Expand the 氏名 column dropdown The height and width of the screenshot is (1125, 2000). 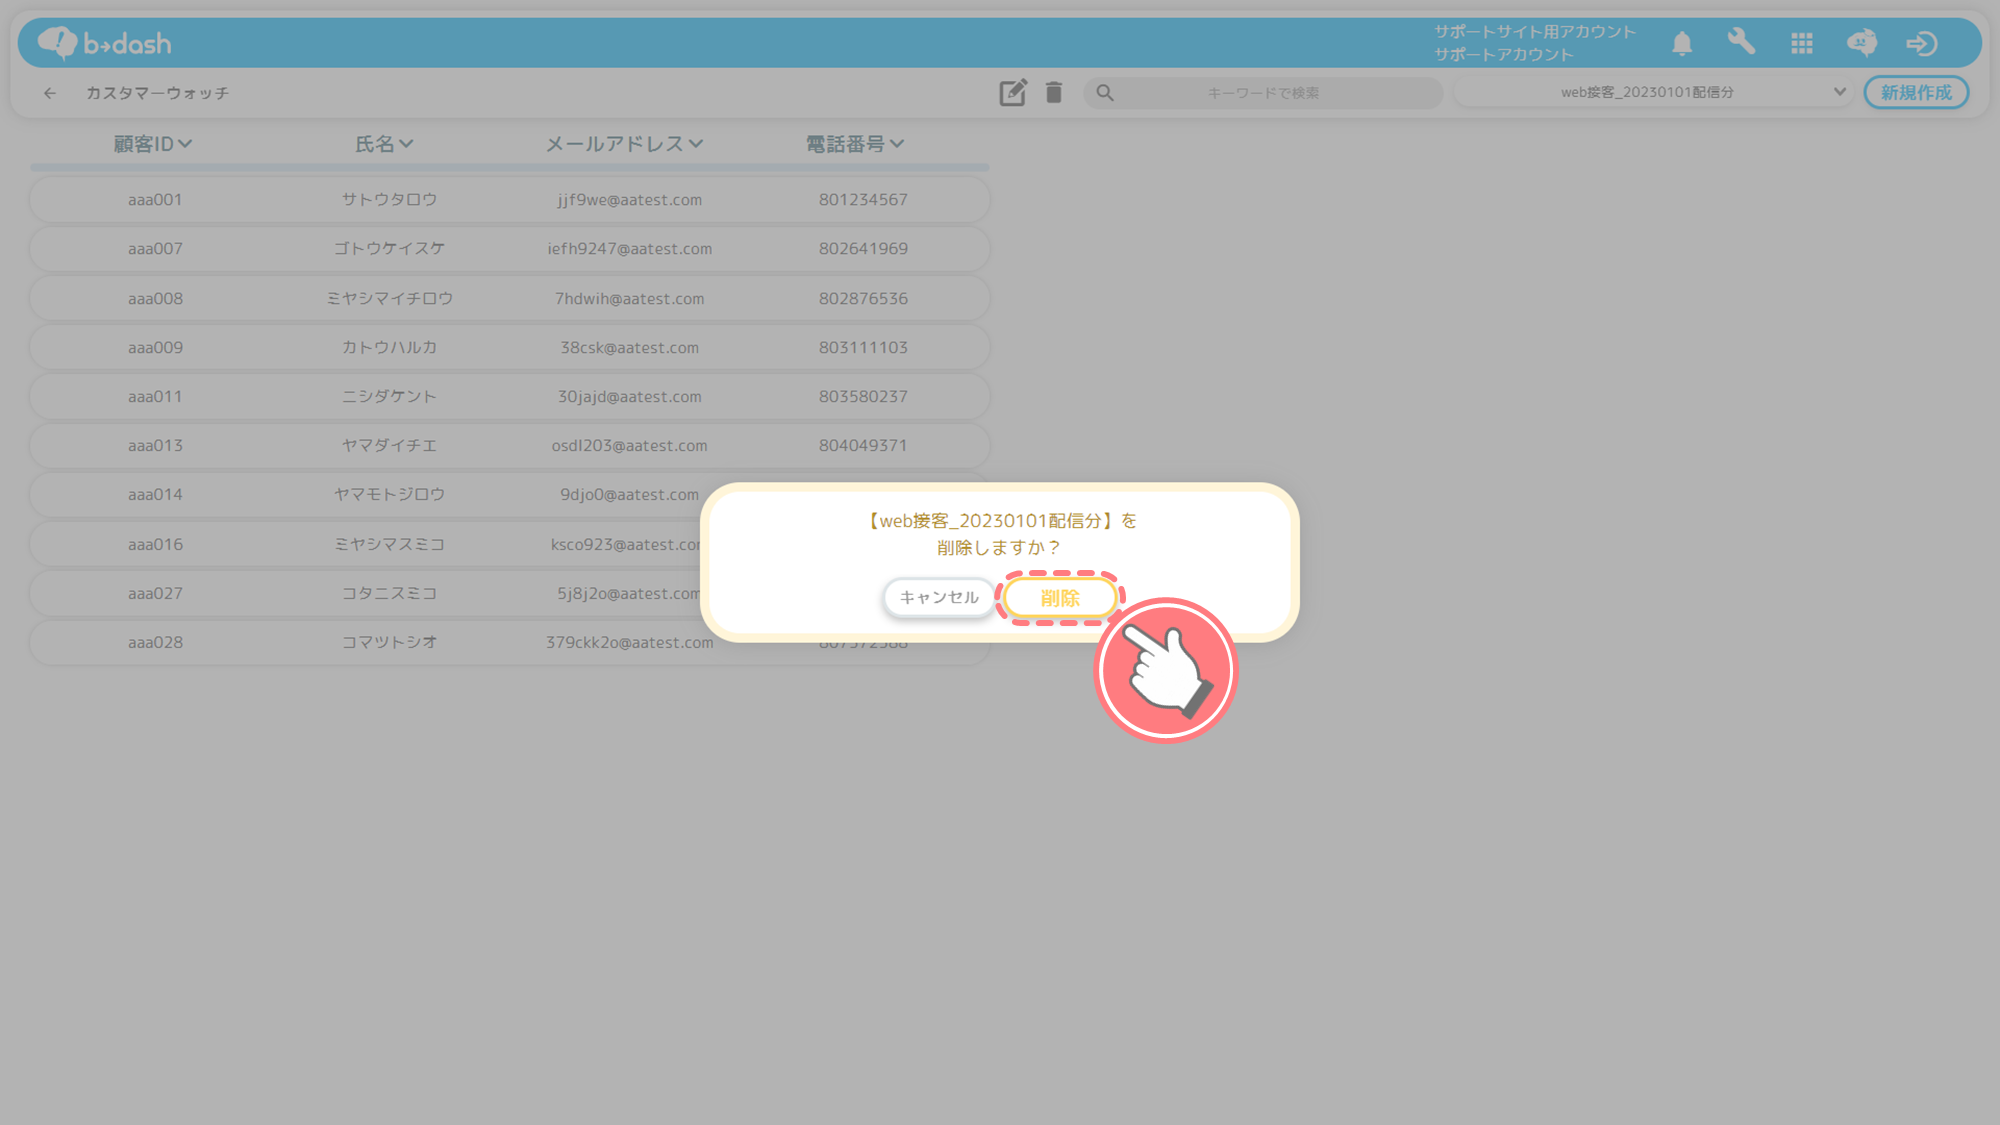point(406,144)
